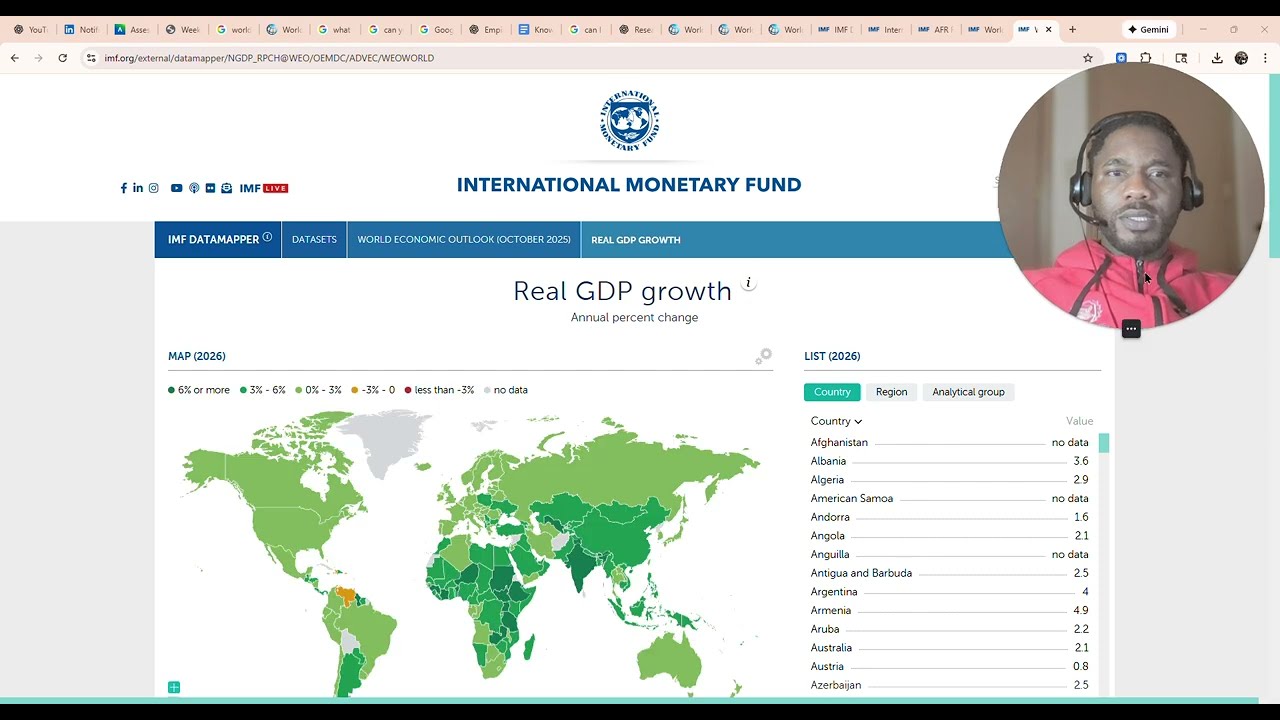Open the IMF YouTube icon

point(176,188)
